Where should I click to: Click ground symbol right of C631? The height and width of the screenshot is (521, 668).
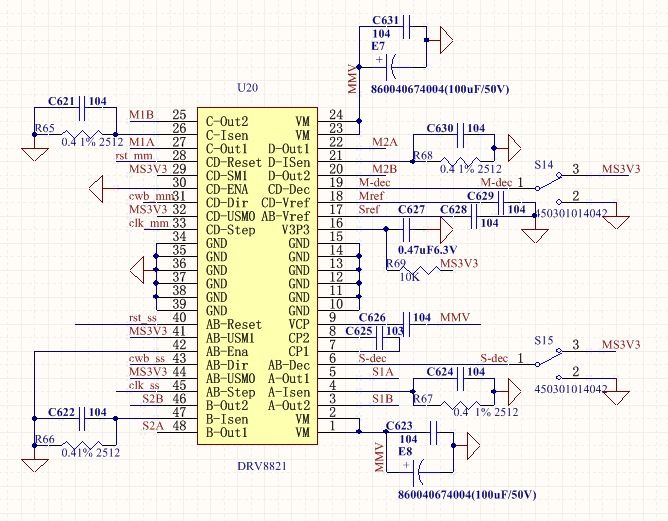[x=446, y=40]
